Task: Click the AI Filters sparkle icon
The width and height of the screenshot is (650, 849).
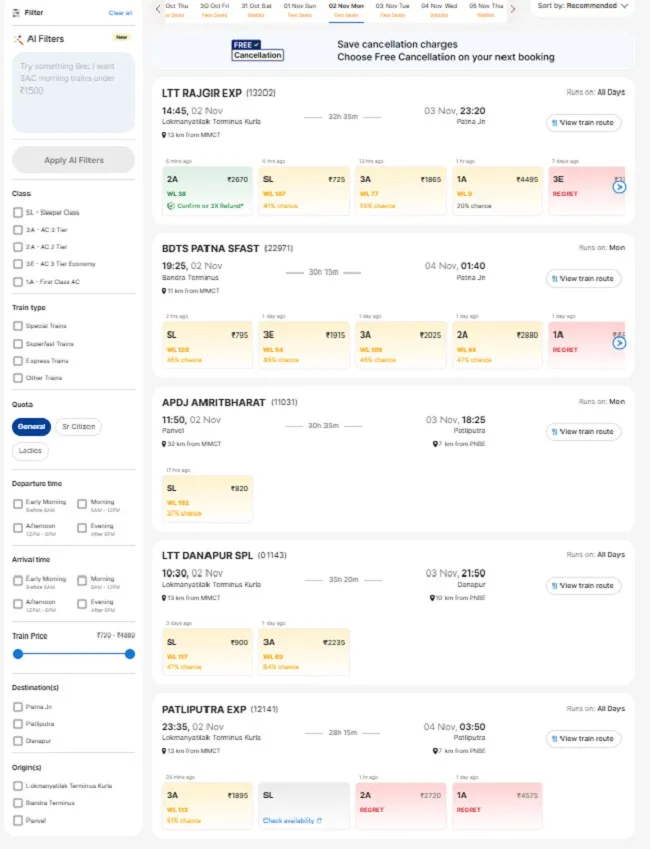Action: point(18,39)
